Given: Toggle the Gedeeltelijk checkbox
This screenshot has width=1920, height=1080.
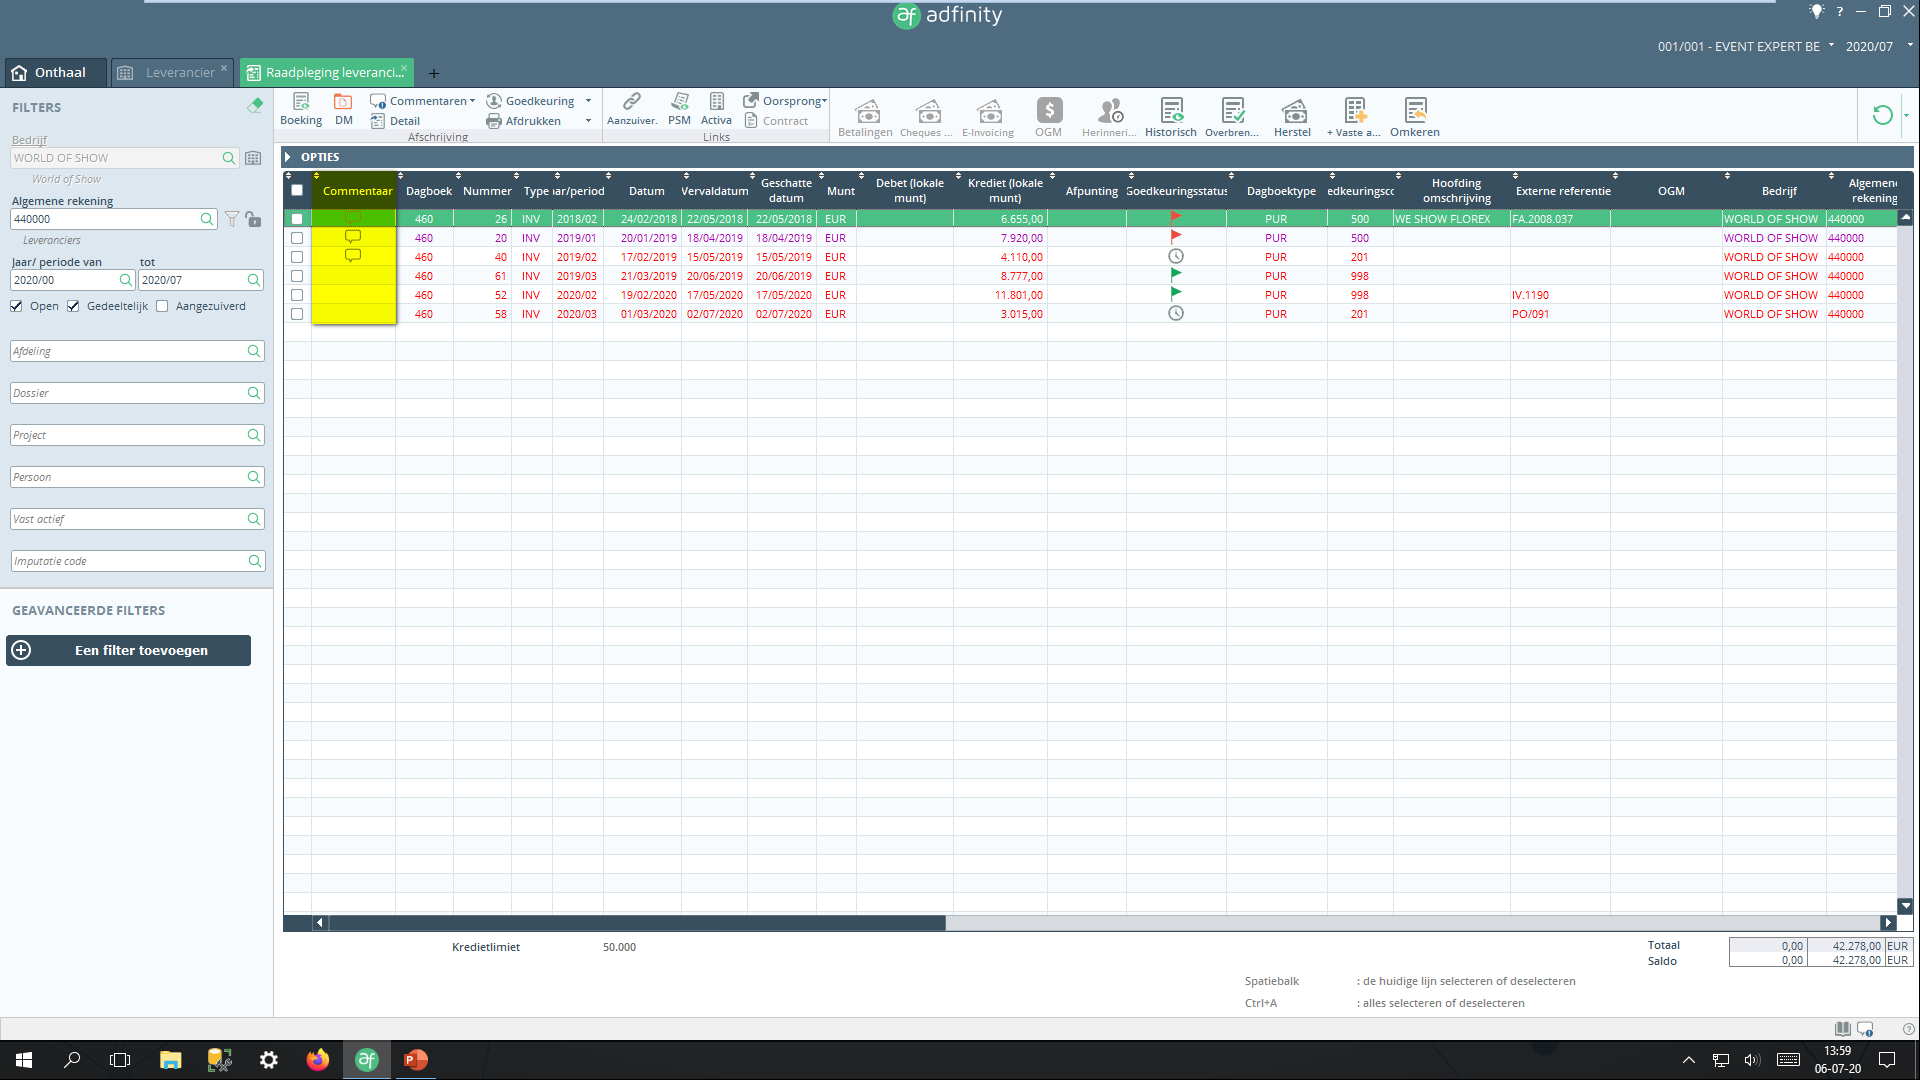Looking at the screenshot, I should pos(73,306).
